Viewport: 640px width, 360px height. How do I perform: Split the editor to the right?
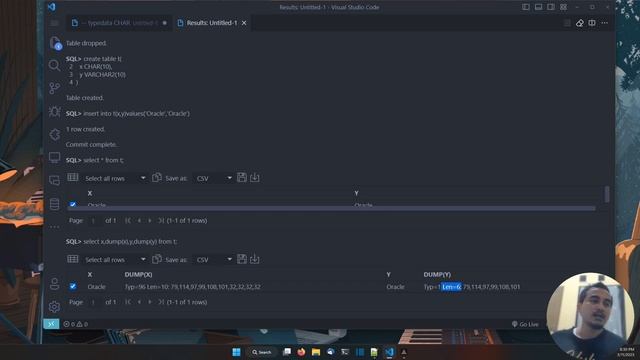[592, 23]
